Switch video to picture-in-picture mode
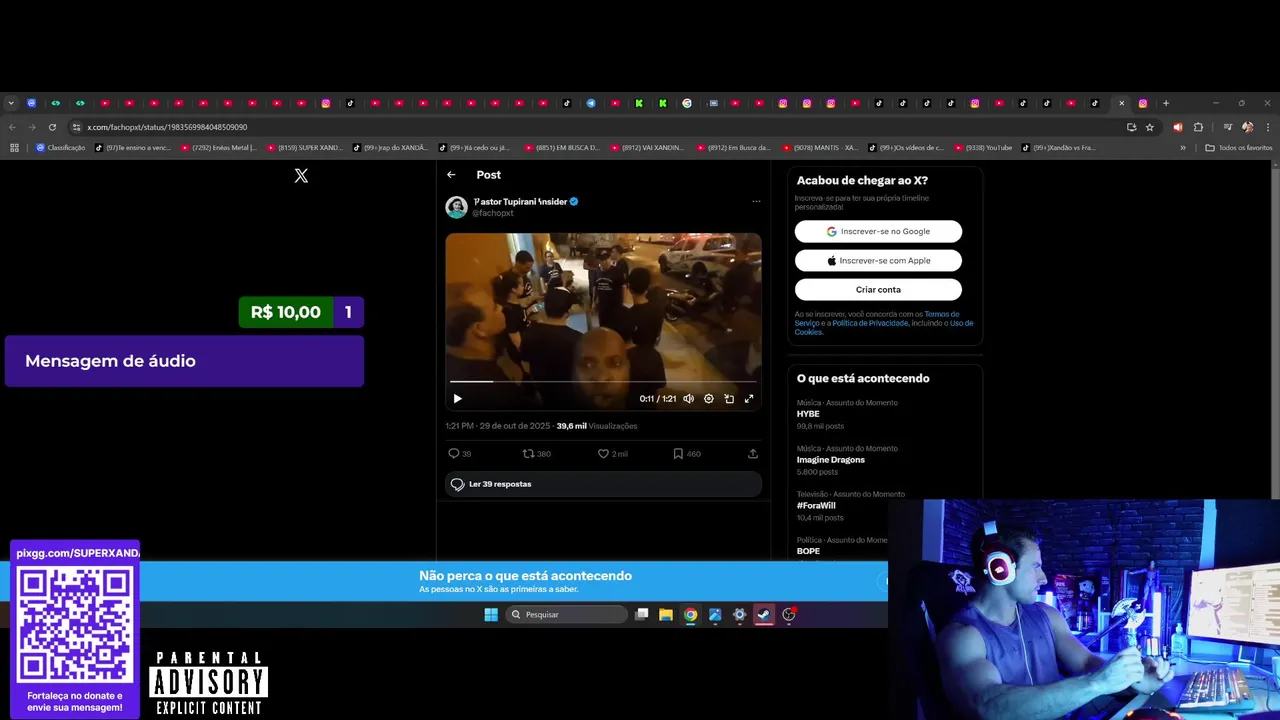The height and width of the screenshot is (720, 1280). 728,398
